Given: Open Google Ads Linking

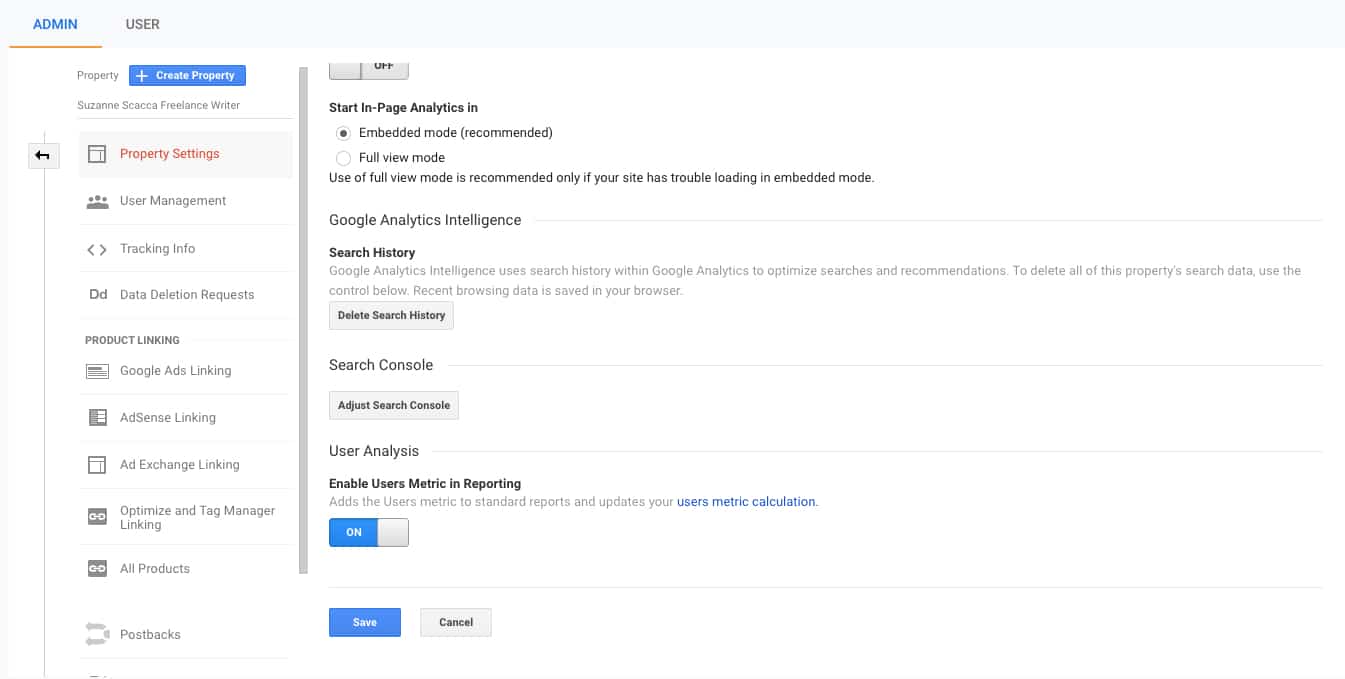Looking at the screenshot, I should click(x=97, y=370).
